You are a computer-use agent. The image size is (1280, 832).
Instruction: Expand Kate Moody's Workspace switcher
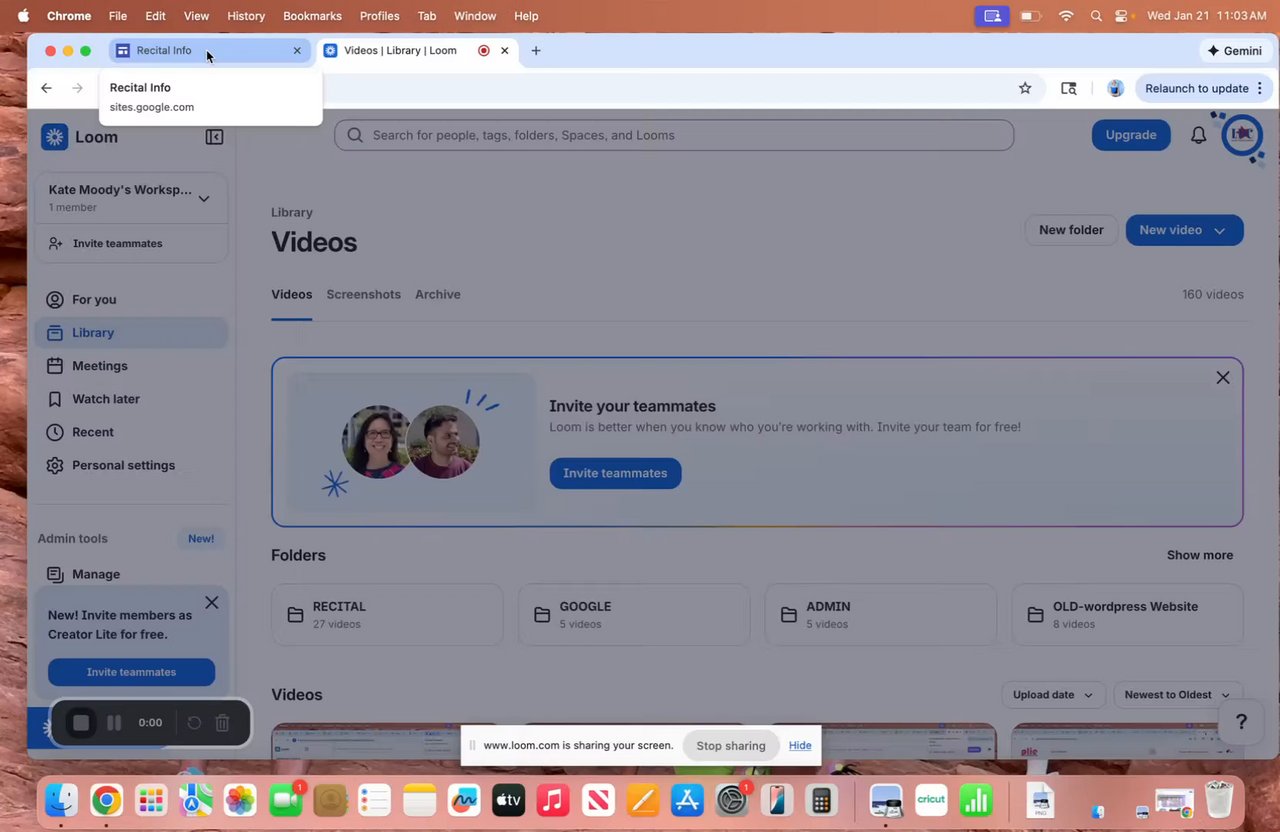[131, 198]
